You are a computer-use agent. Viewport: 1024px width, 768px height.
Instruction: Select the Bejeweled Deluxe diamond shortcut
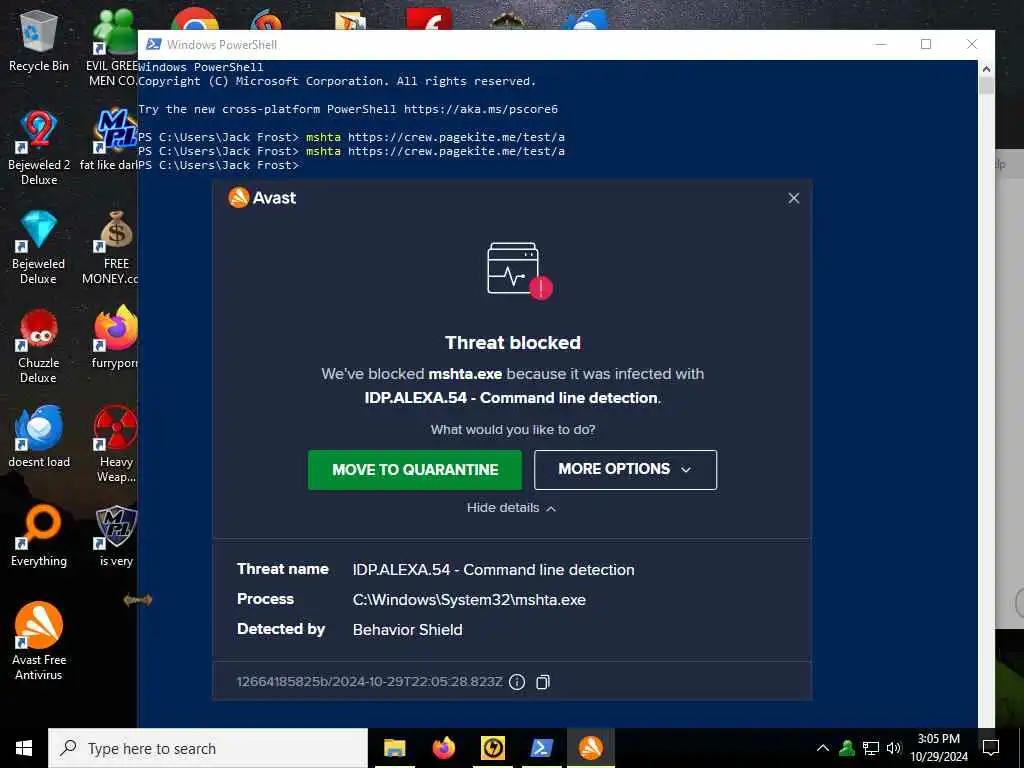pos(39,247)
